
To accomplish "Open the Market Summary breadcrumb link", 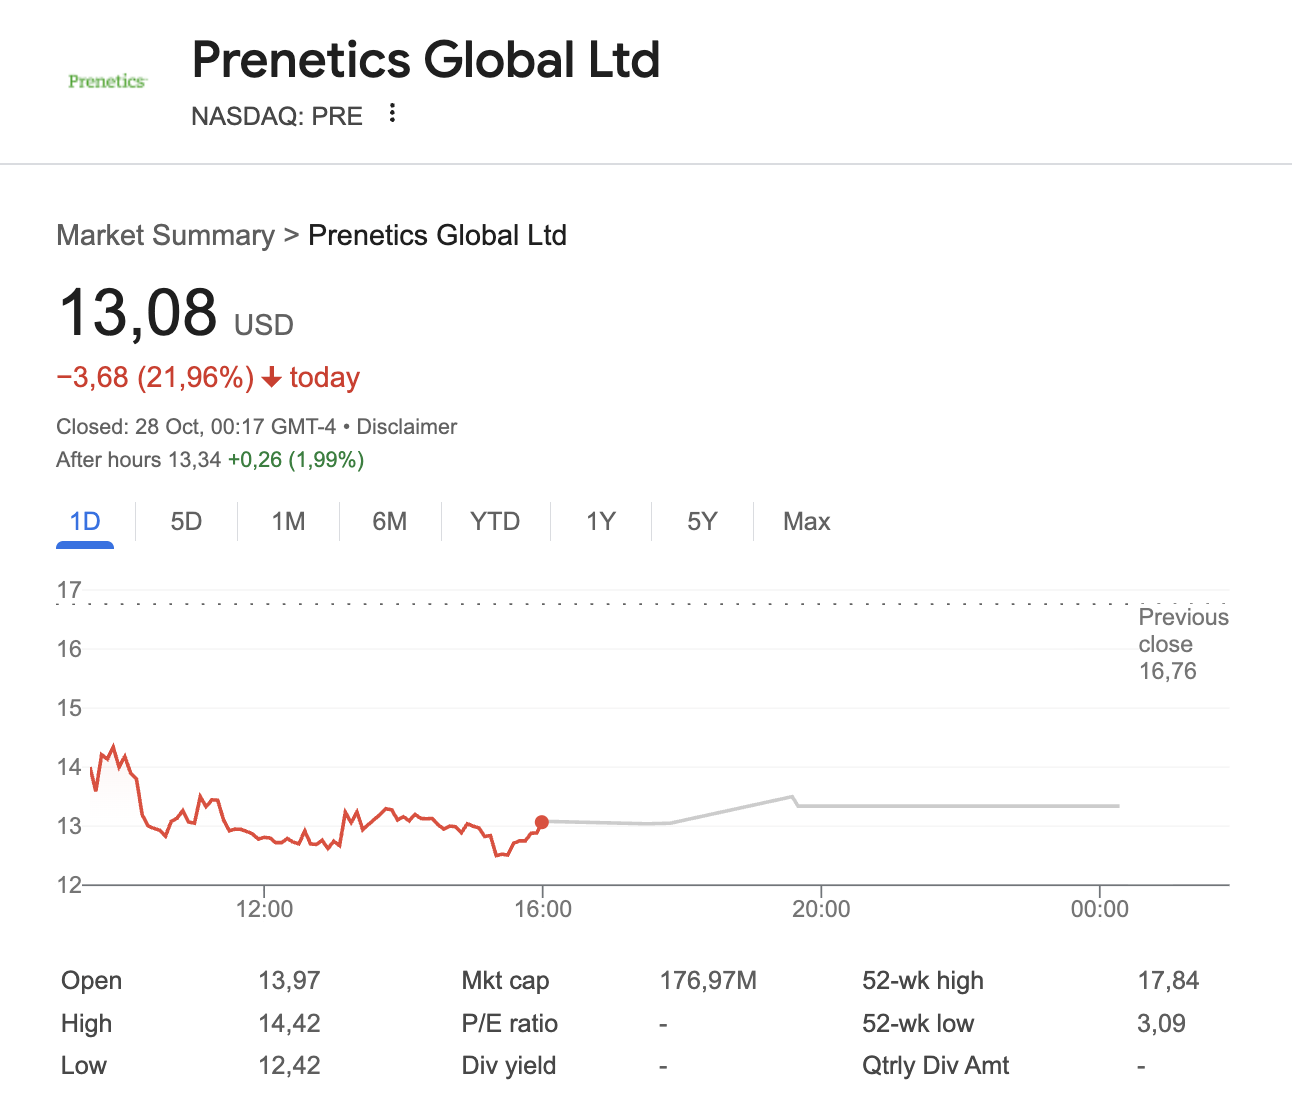I will (165, 235).
